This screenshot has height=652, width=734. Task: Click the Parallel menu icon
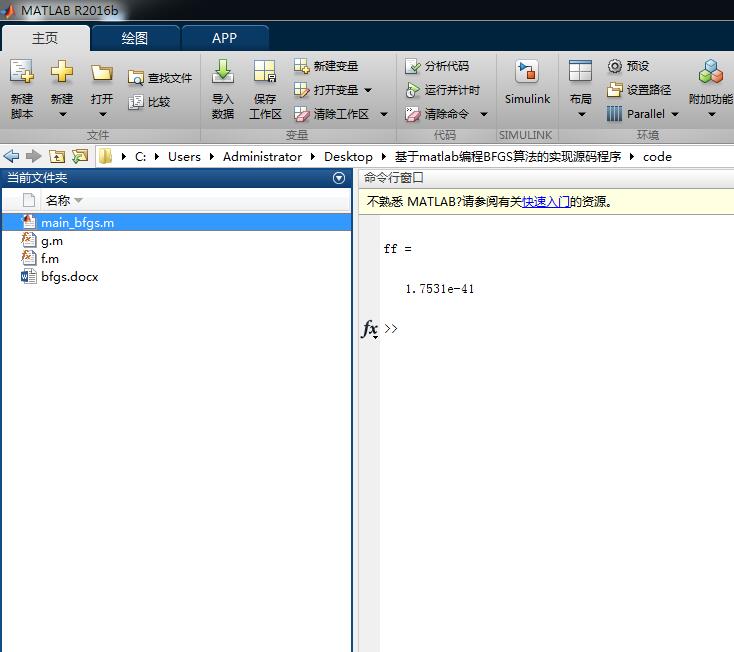point(614,114)
